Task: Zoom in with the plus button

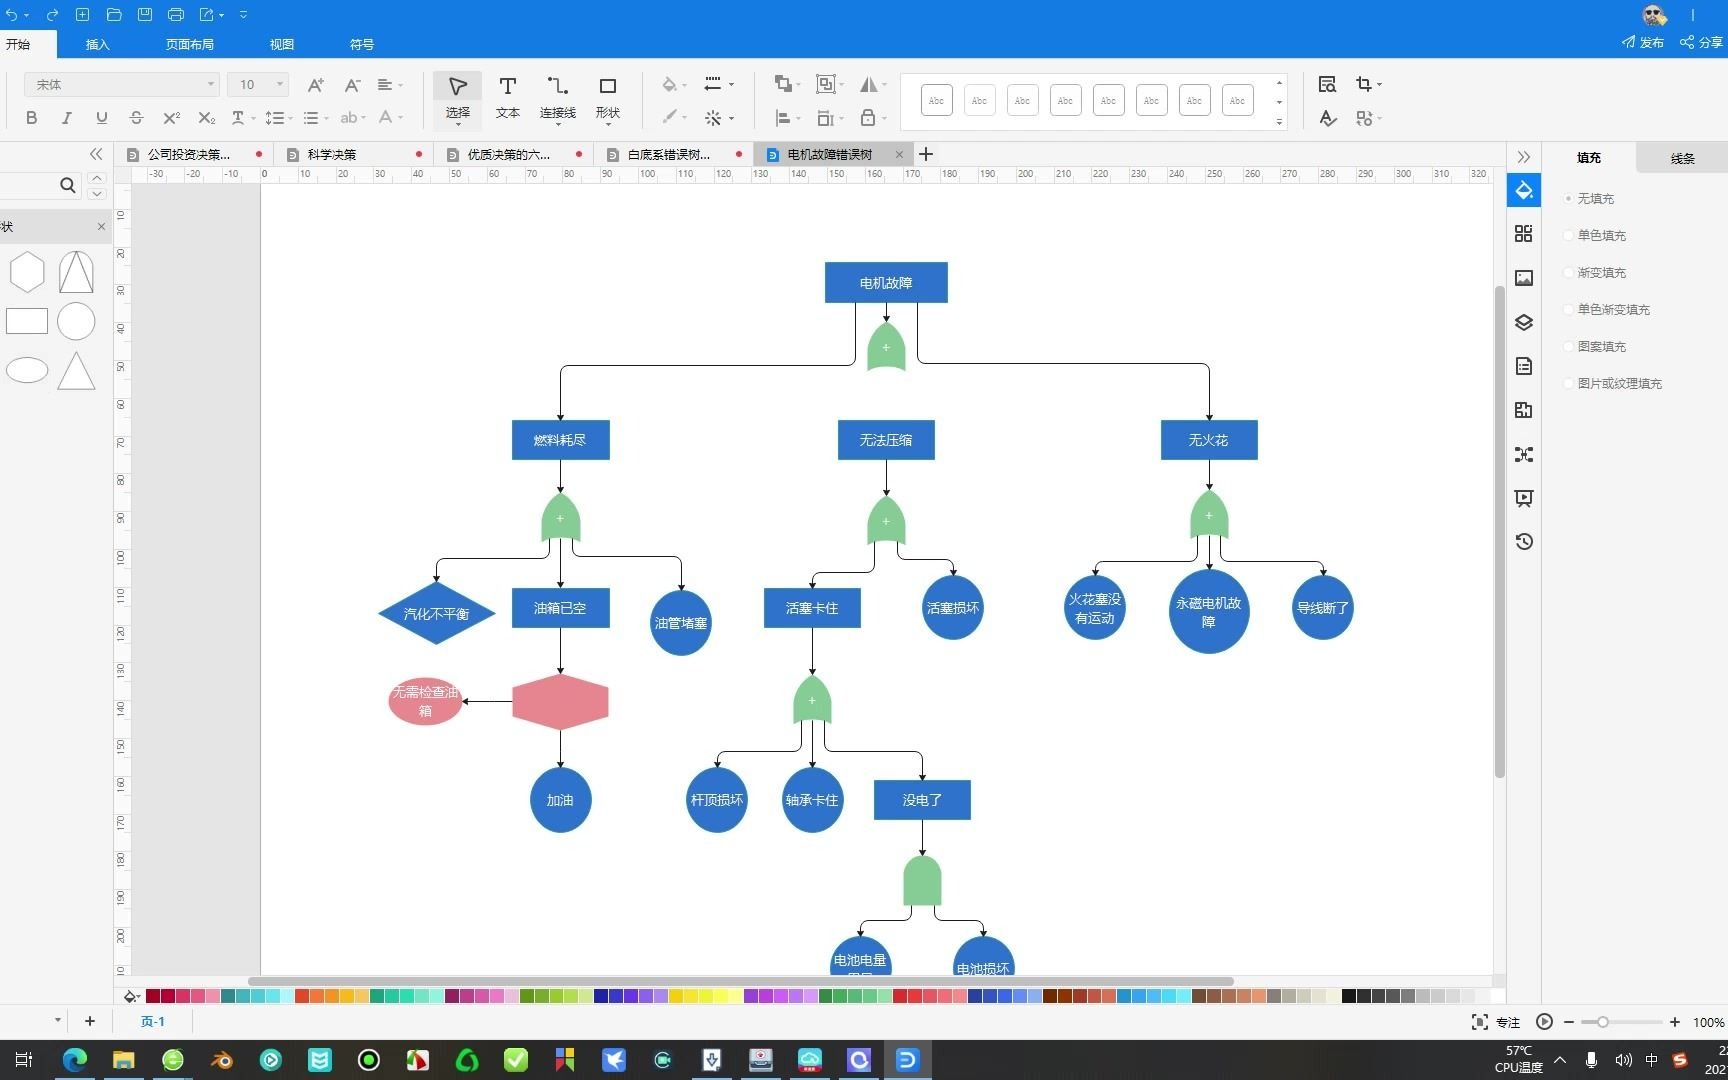Action: (1675, 1022)
